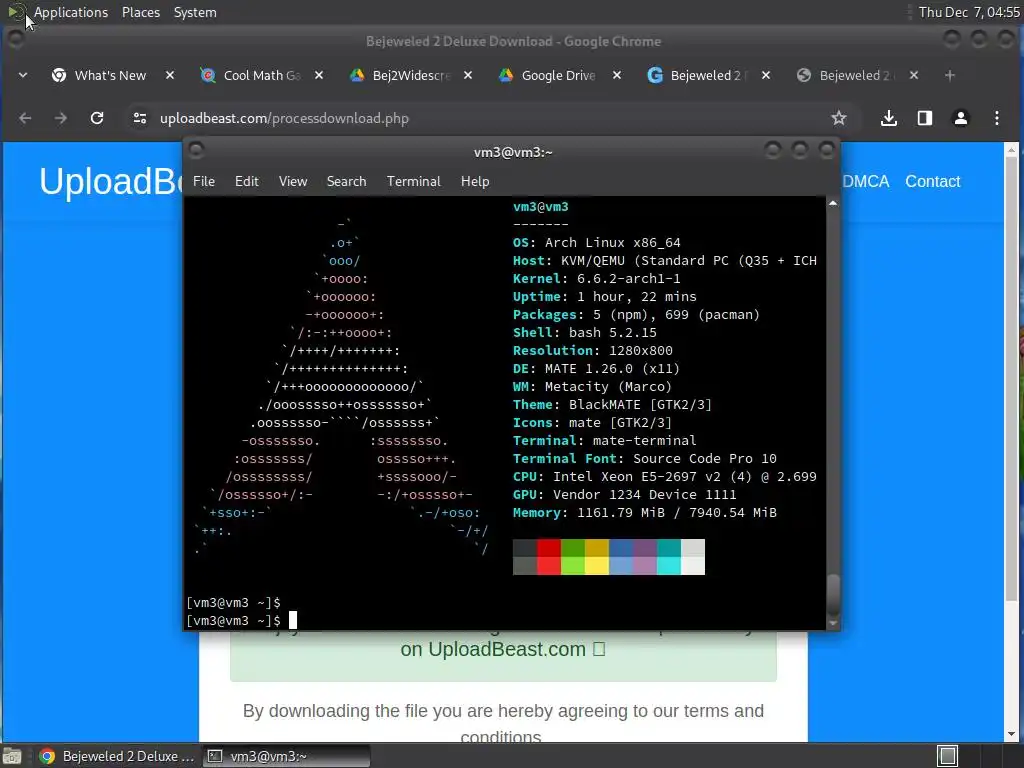Close the Google Drive tab
The width and height of the screenshot is (1024, 768).
click(x=616, y=75)
